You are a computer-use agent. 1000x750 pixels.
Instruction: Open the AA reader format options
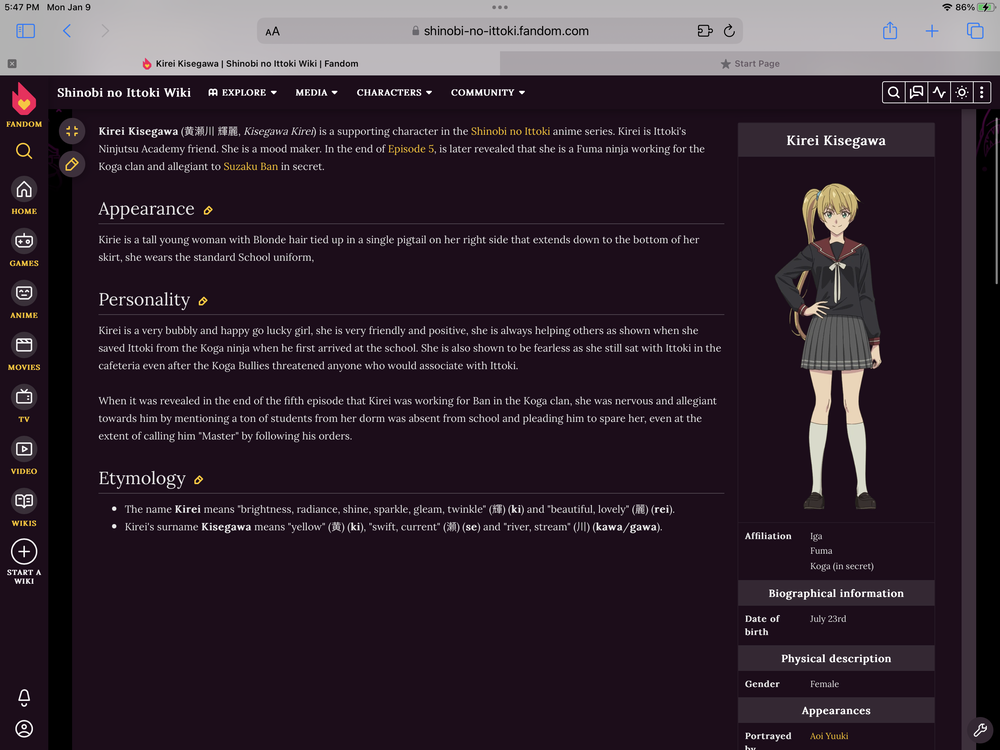pyautogui.click(x=272, y=31)
